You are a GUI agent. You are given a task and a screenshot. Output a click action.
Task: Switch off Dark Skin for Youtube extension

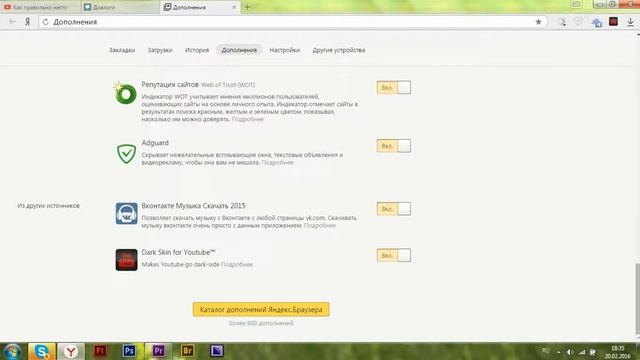[x=393, y=255]
